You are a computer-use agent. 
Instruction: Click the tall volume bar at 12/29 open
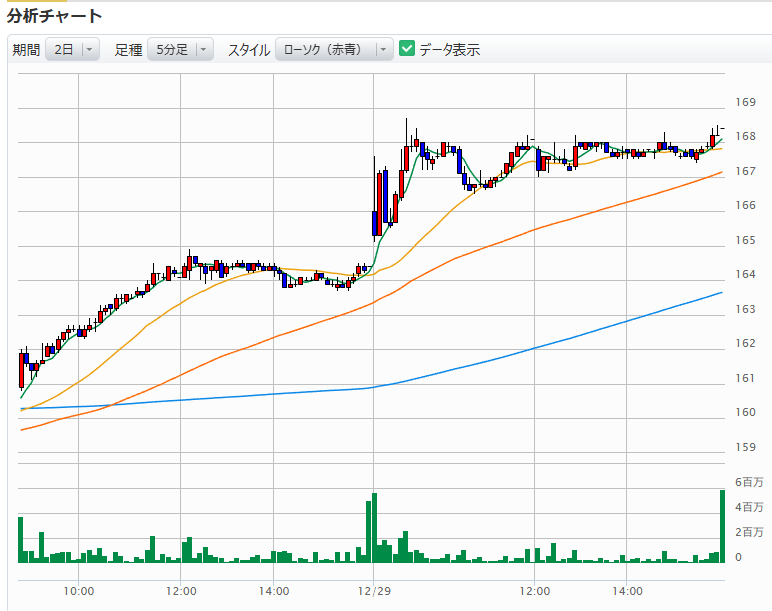tap(374, 527)
